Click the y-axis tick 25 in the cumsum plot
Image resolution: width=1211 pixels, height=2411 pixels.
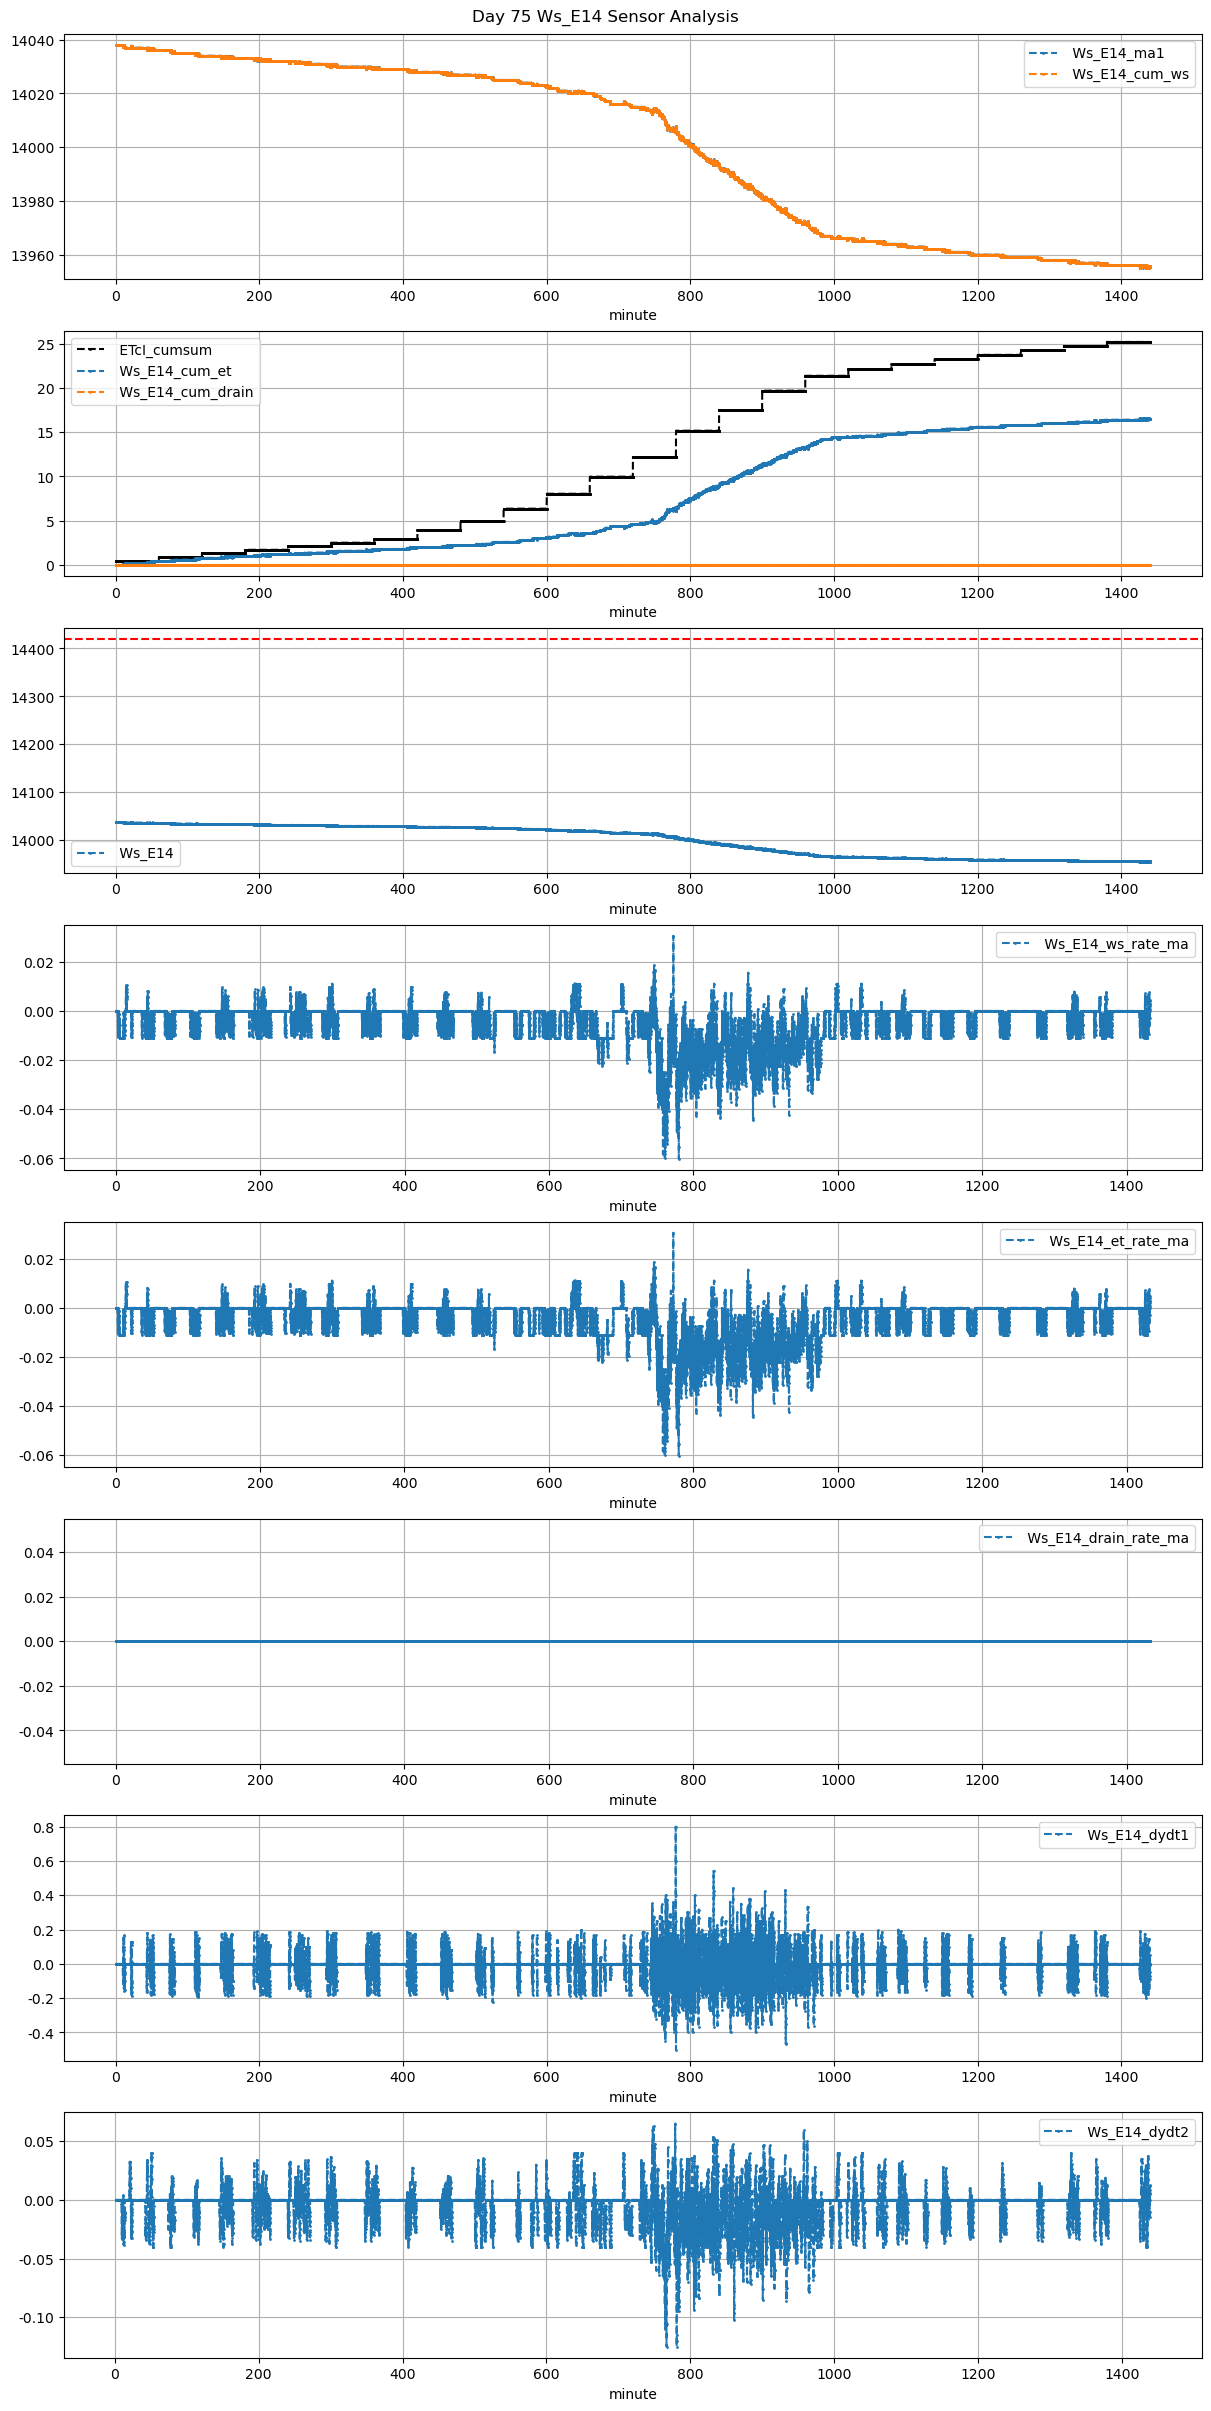point(45,345)
